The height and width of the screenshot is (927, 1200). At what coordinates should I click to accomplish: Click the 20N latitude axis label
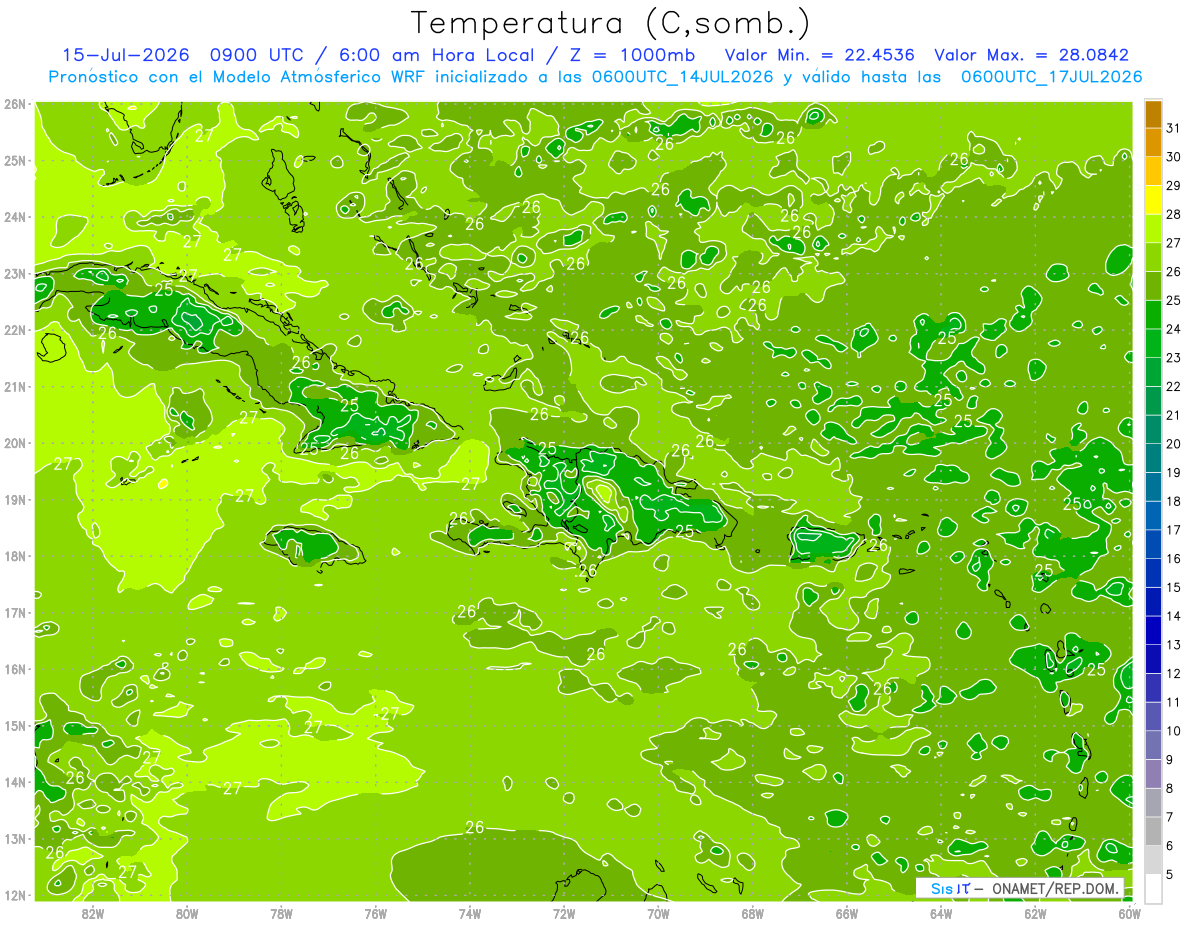[x=14, y=443]
